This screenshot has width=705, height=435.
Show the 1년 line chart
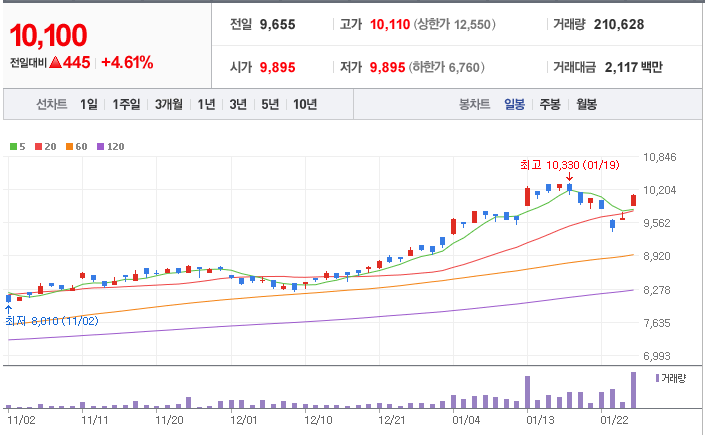(206, 104)
